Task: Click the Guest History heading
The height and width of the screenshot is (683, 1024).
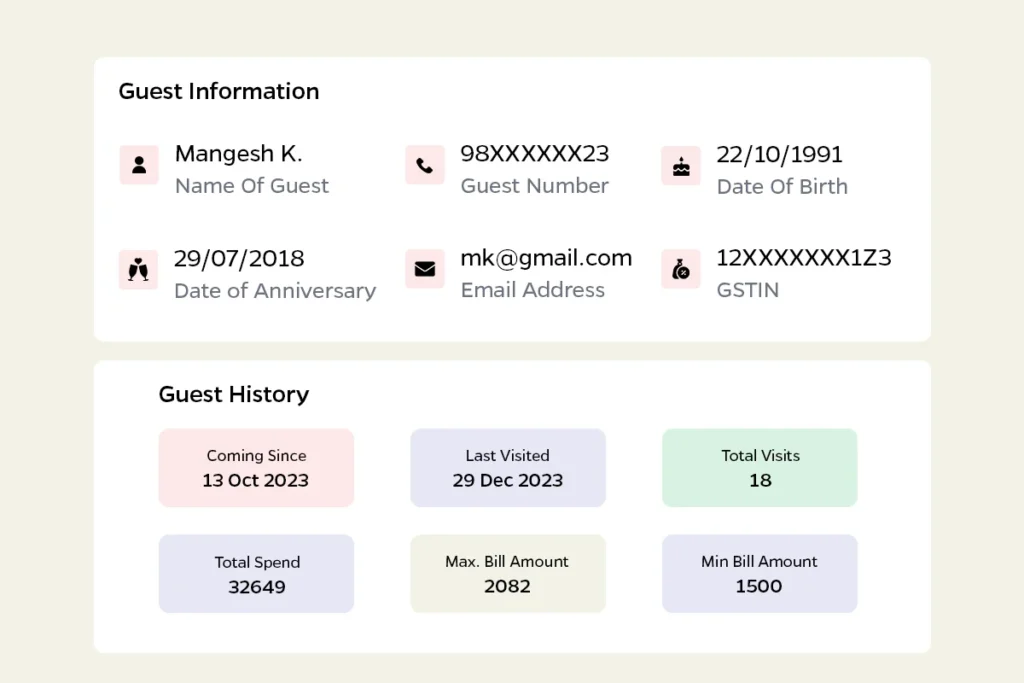Action: coord(234,394)
